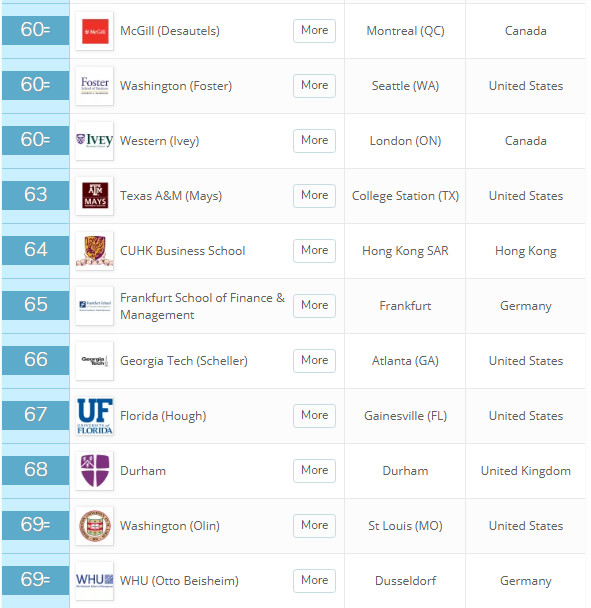Open More for Frankfurt School of Finance
This screenshot has width=591, height=608.
pyautogui.click(x=315, y=306)
